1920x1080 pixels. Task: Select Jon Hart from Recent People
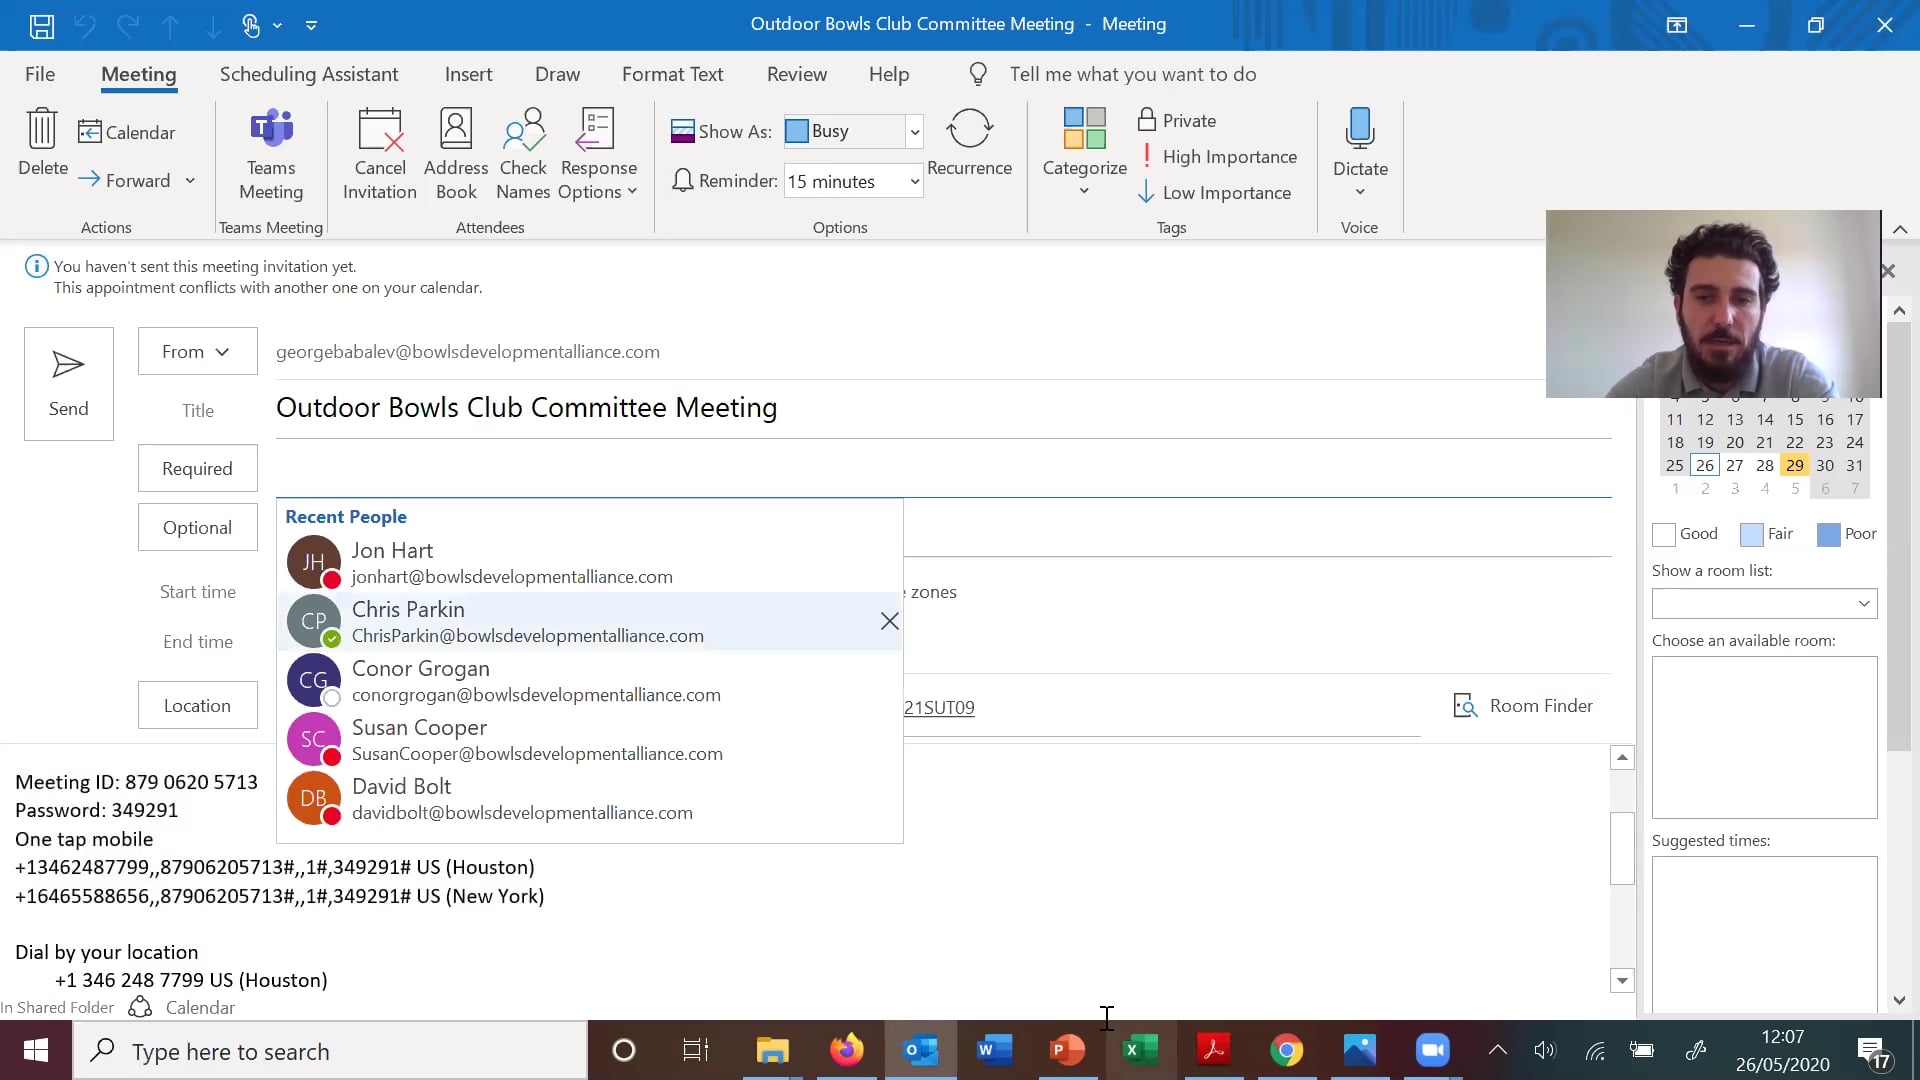pos(589,563)
